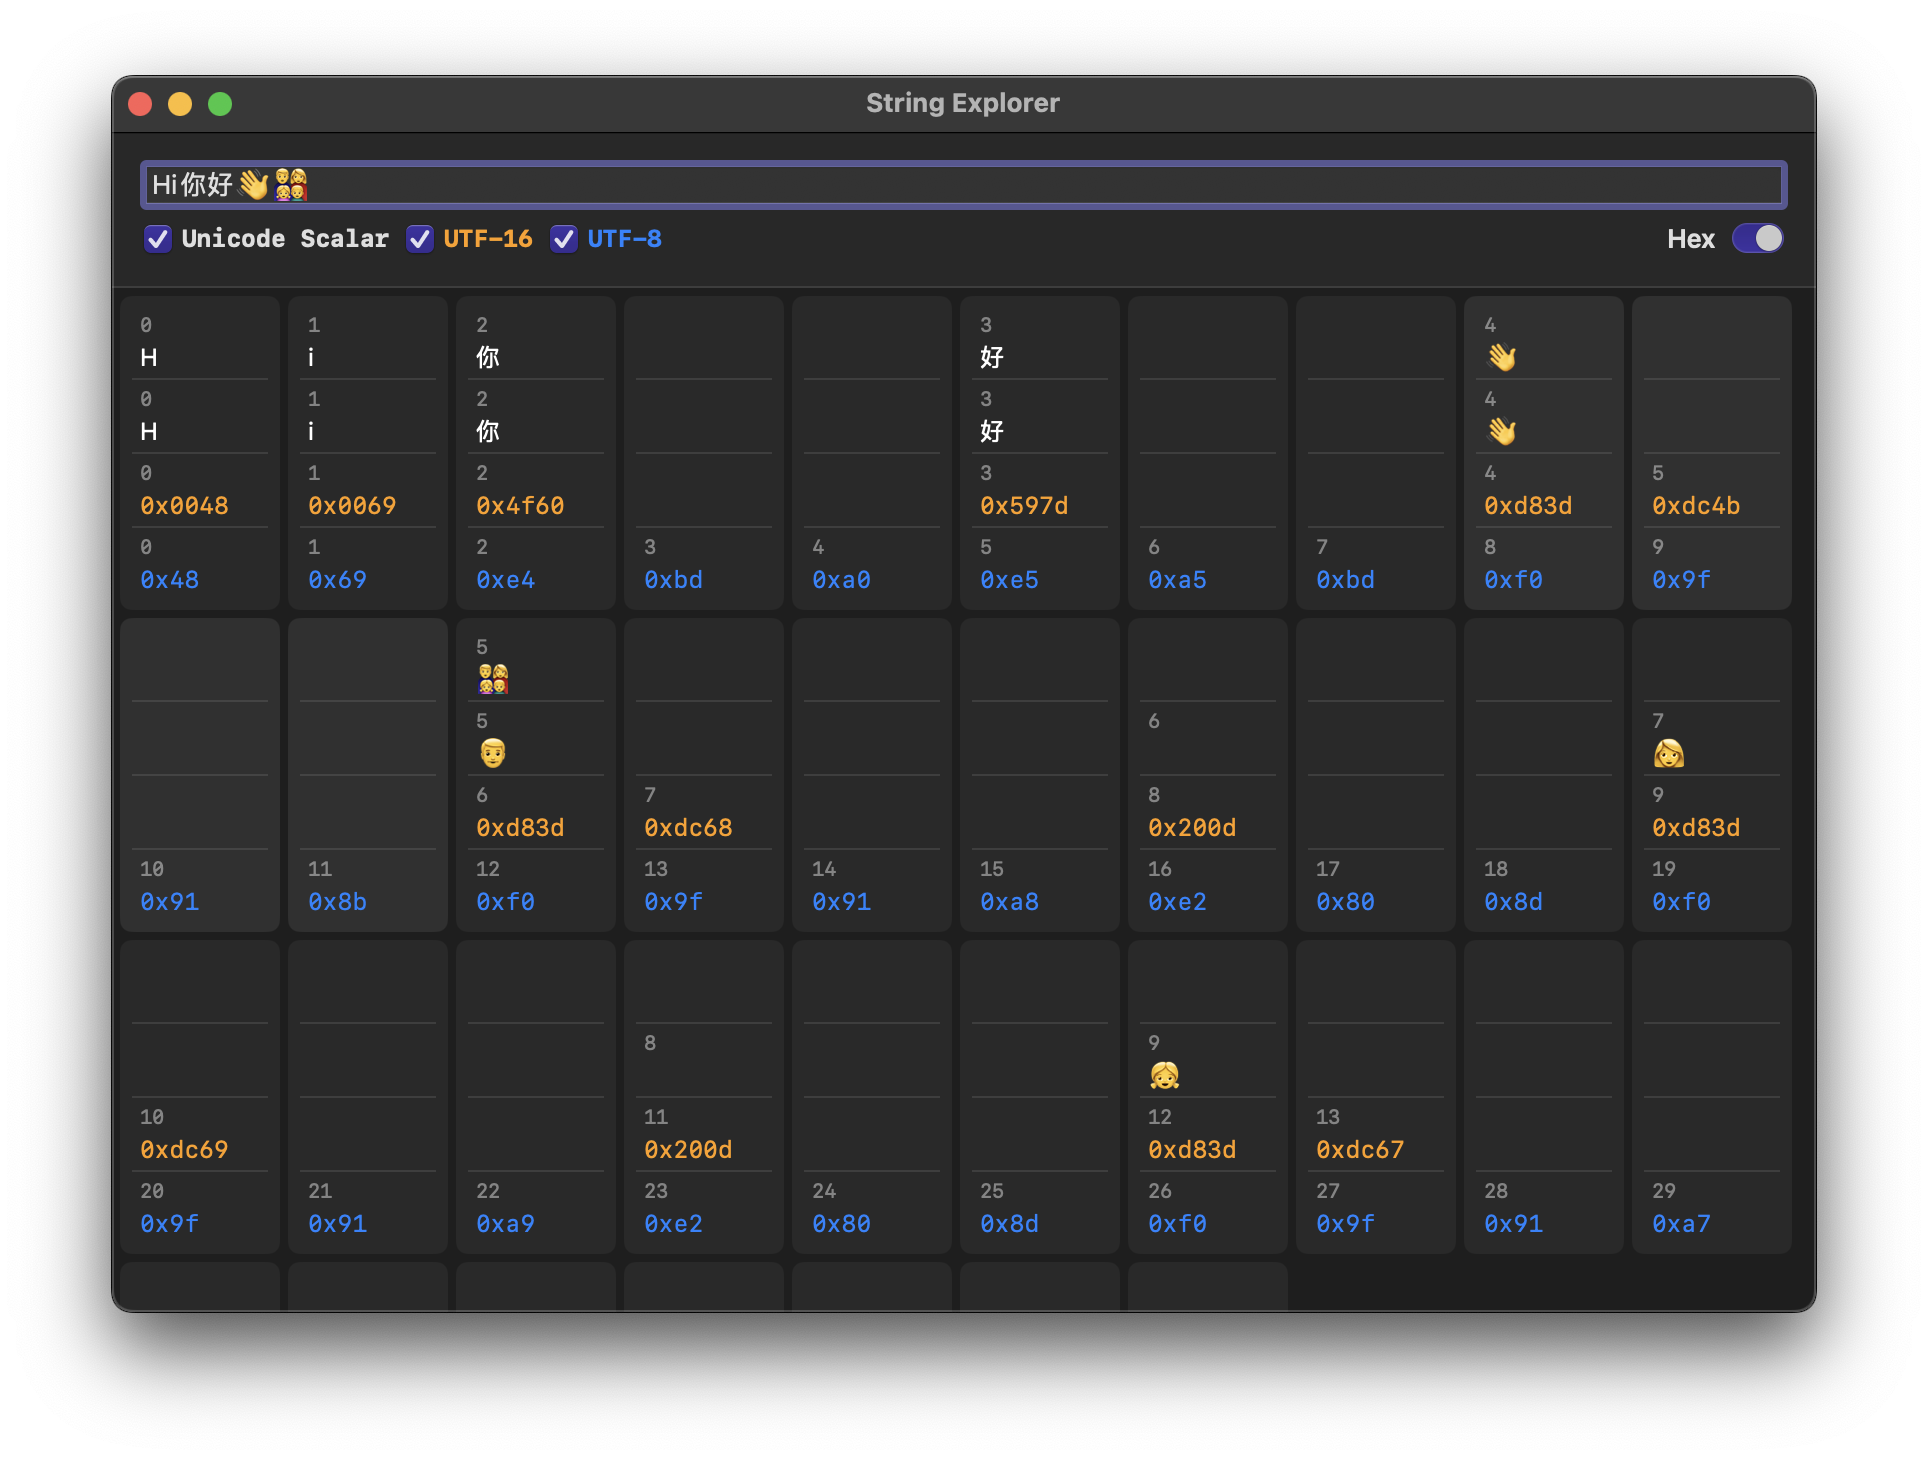This screenshot has height=1460, width=1928.
Task: Uncheck the UTF-8 checkbox
Action: pos(564,239)
